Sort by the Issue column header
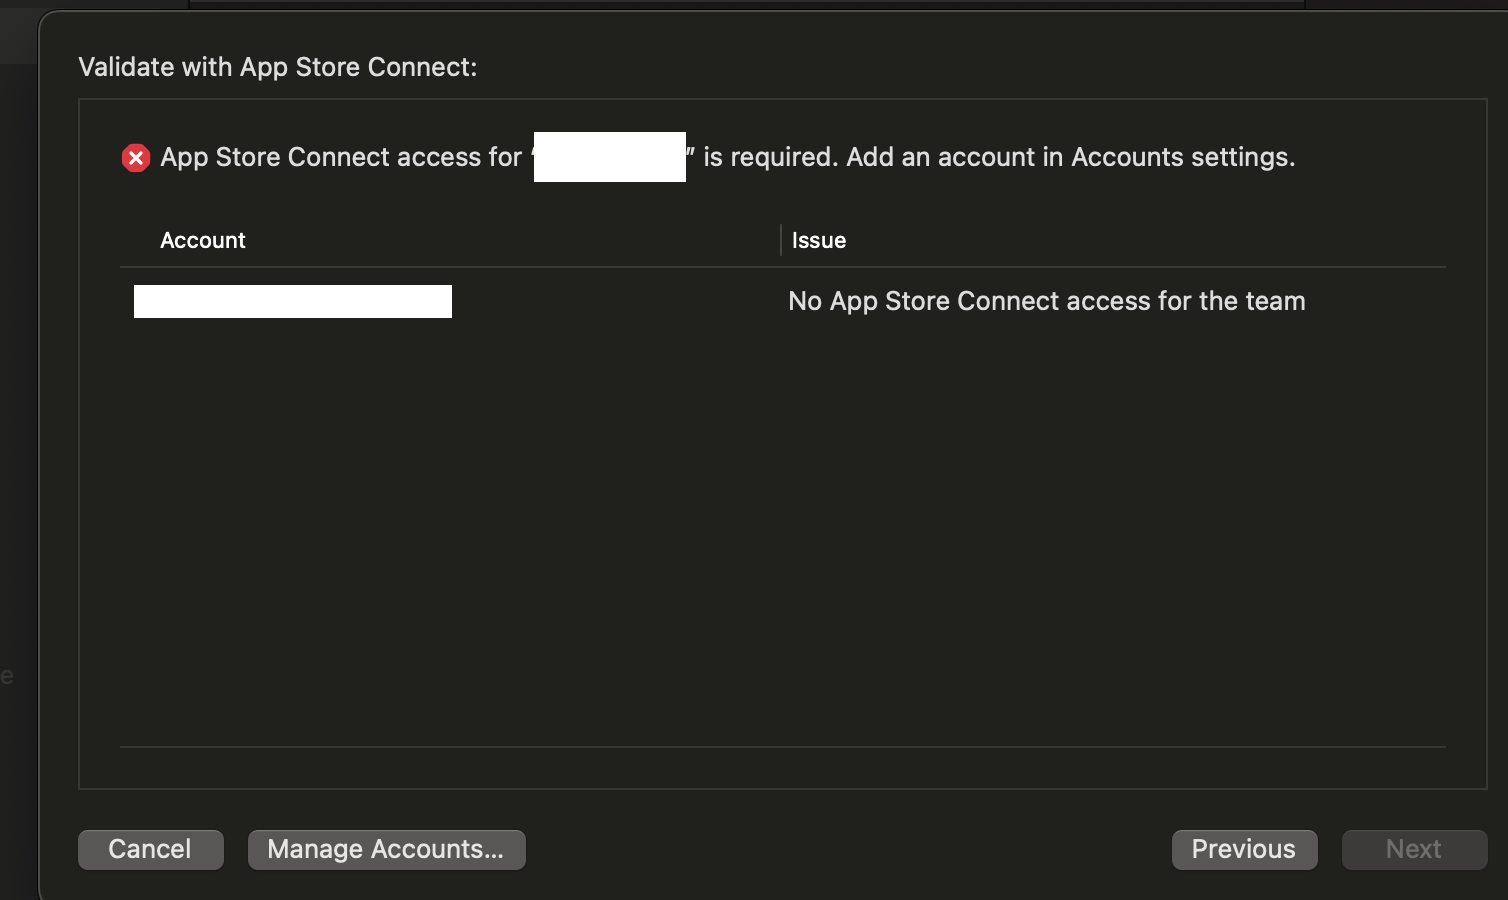 click(819, 240)
